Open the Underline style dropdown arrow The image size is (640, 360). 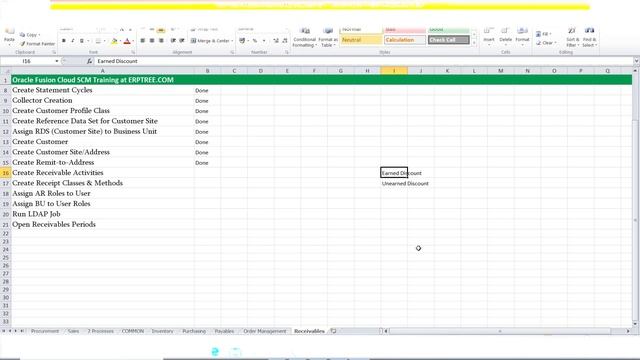(88, 41)
